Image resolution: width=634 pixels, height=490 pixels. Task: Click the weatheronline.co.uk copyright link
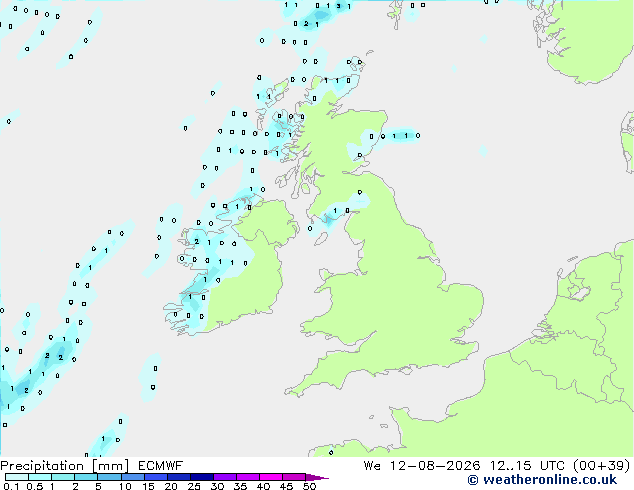[x=542, y=480]
